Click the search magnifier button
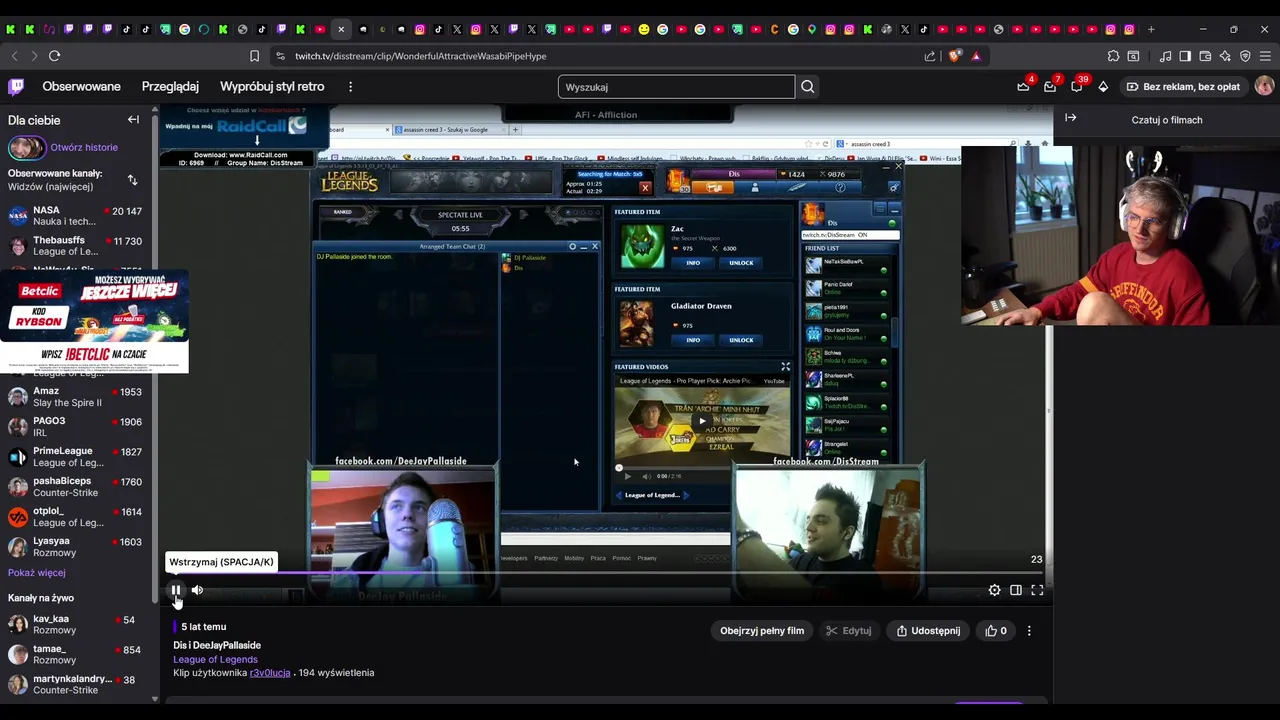 pos(808,87)
